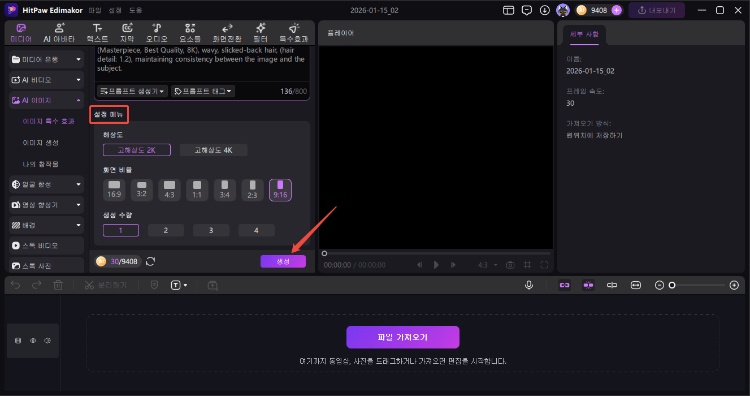
Task: Step to the next frame in the player
Action: point(453,264)
